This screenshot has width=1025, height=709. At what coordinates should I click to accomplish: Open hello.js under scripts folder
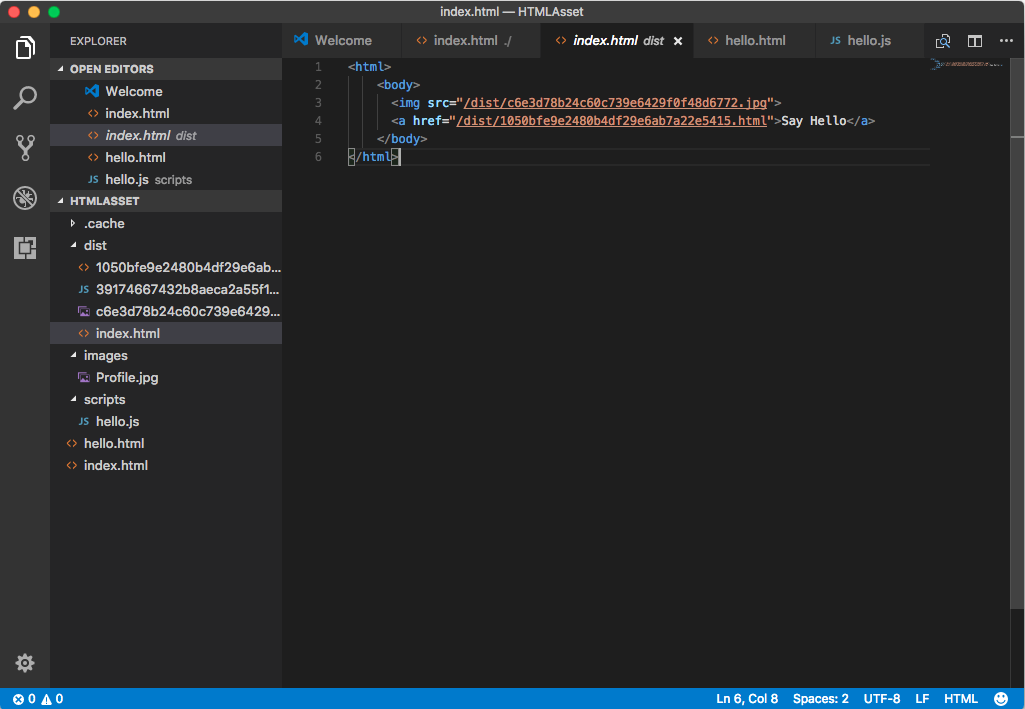166,421
